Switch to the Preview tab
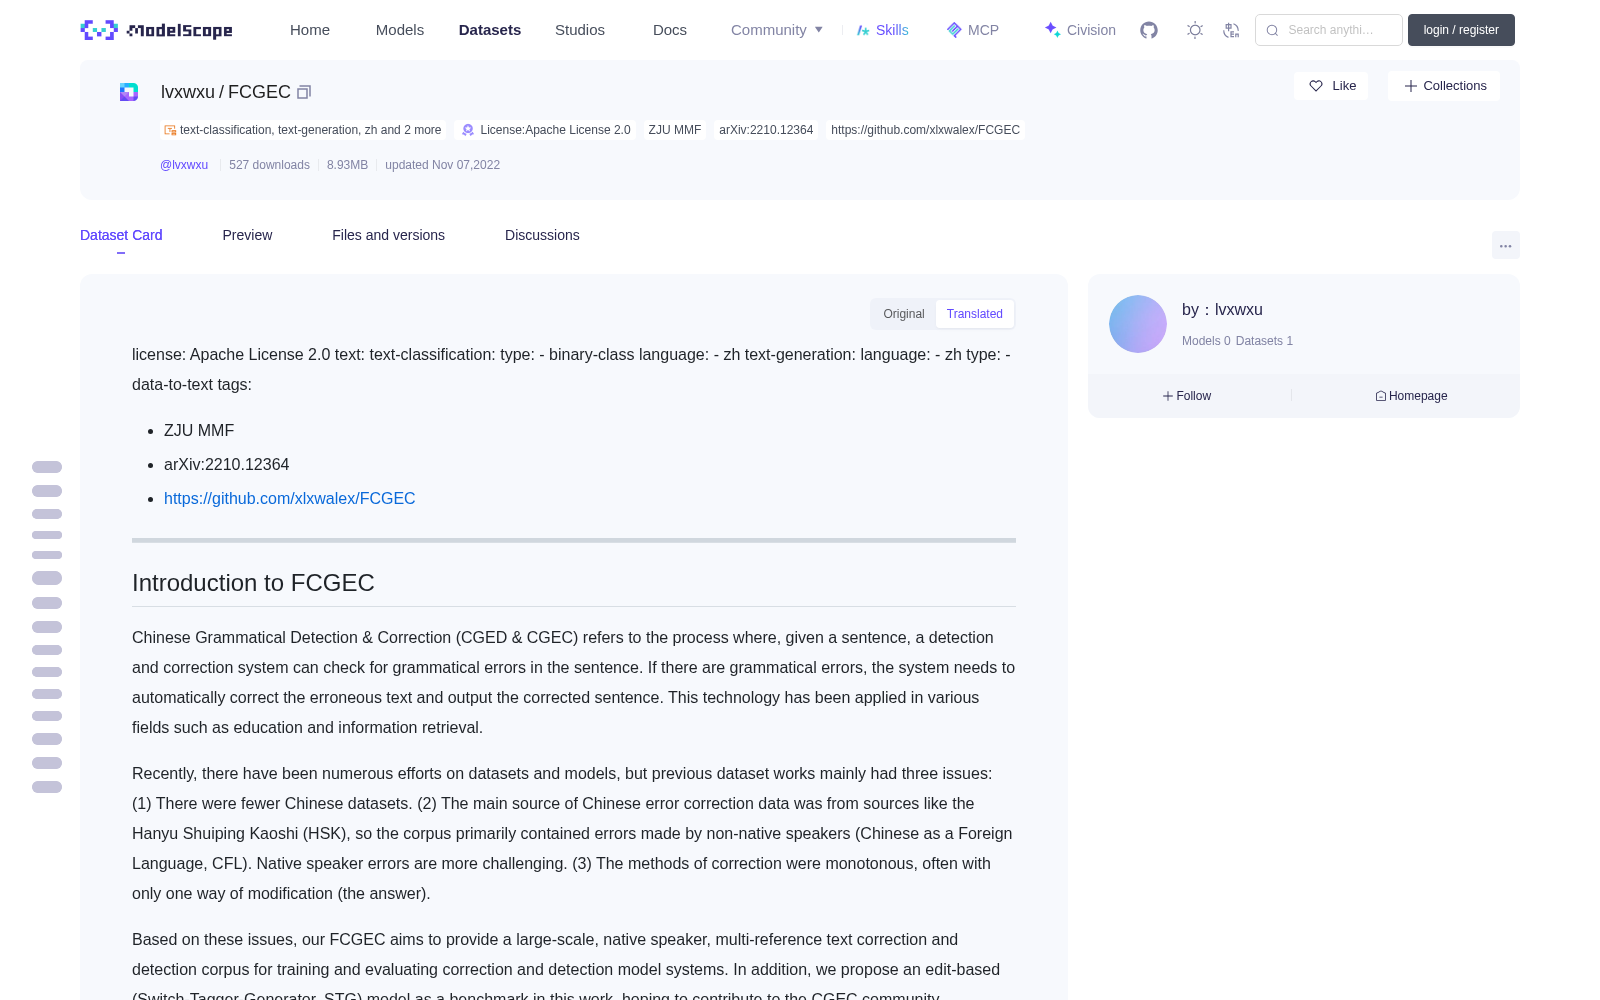 tap(247, 235)
